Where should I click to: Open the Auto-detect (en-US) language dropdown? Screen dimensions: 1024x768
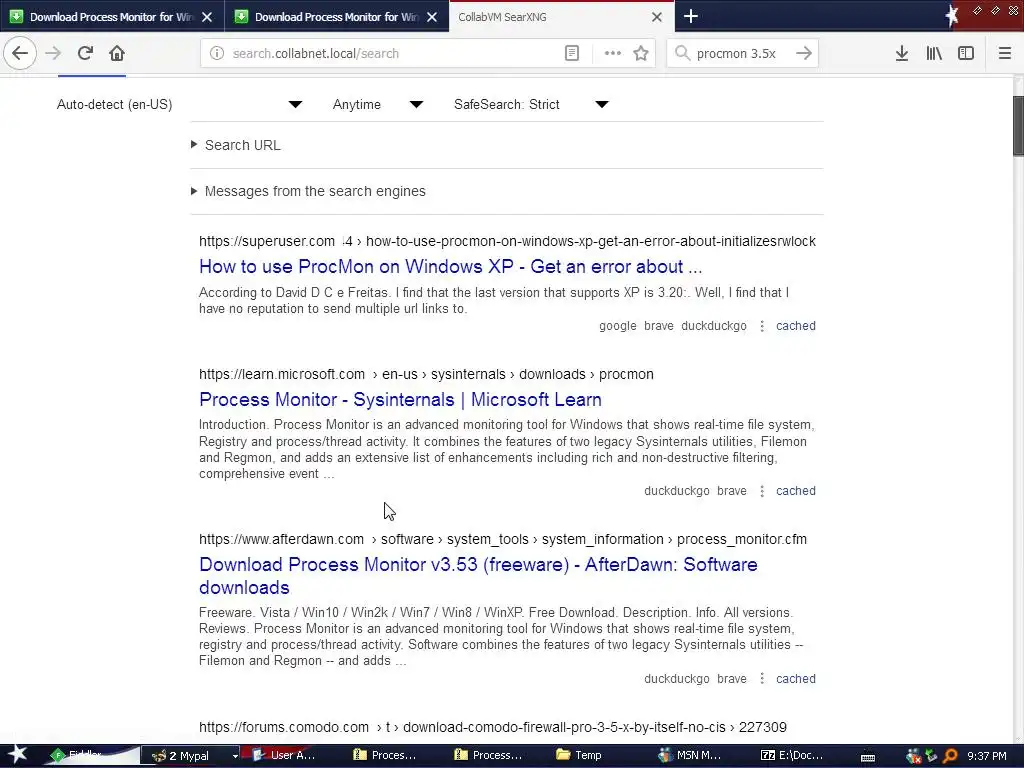pyautogui.click(x=179, y=104)
